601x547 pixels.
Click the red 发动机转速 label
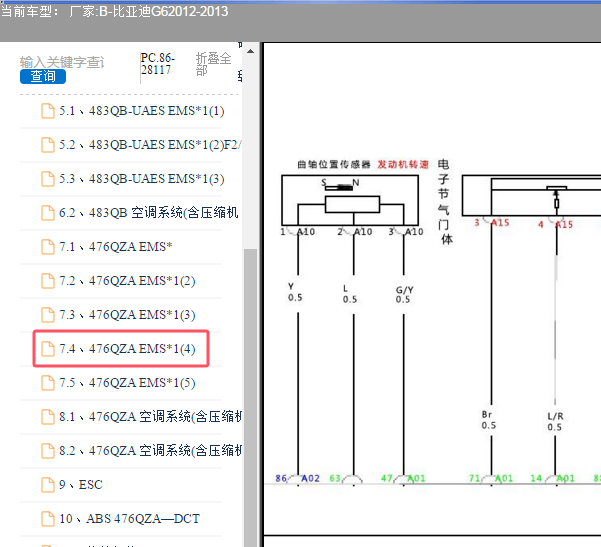[x=403, y=164]
